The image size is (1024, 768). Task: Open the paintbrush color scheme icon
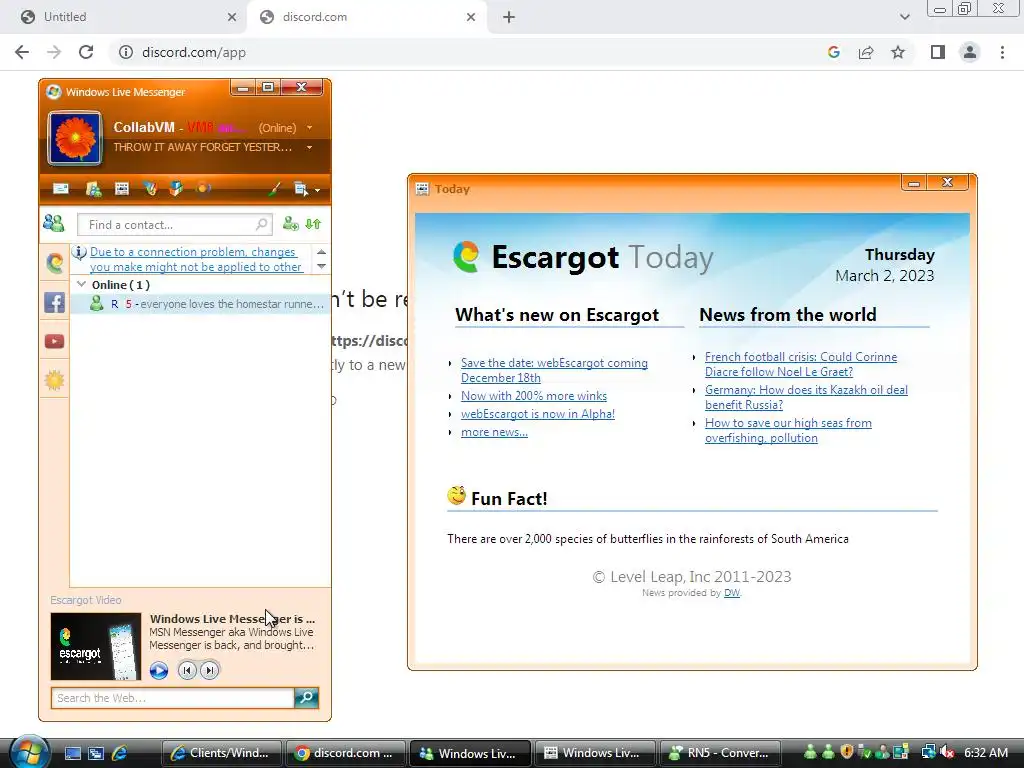tap(274, 189)
